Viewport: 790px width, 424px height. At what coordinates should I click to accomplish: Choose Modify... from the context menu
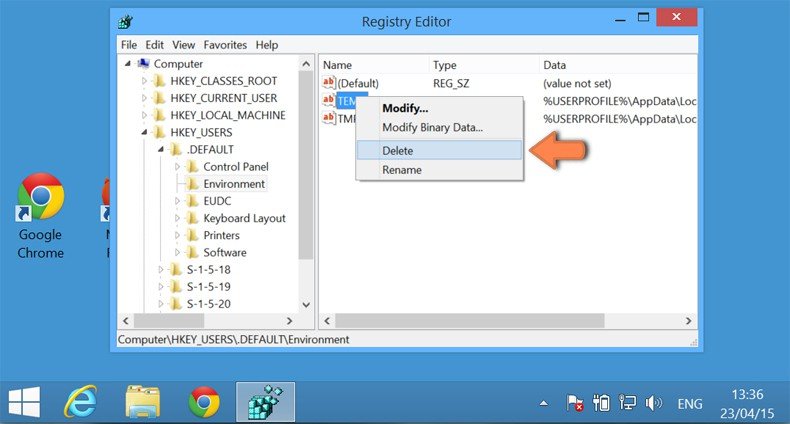point(439,108)
